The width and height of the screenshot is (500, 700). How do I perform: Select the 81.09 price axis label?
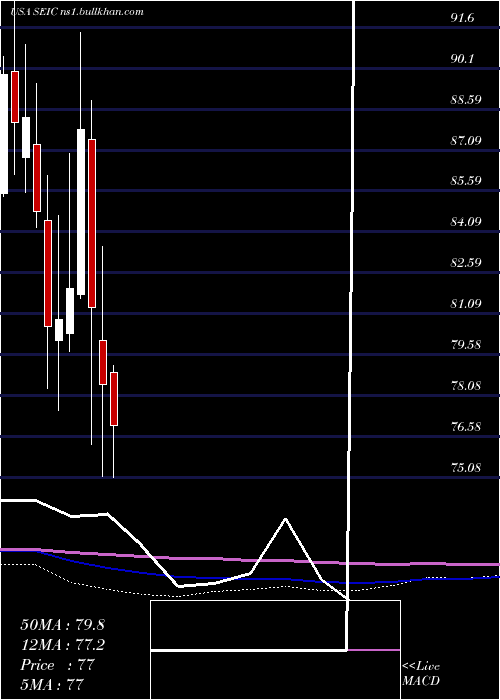point(466,304)
